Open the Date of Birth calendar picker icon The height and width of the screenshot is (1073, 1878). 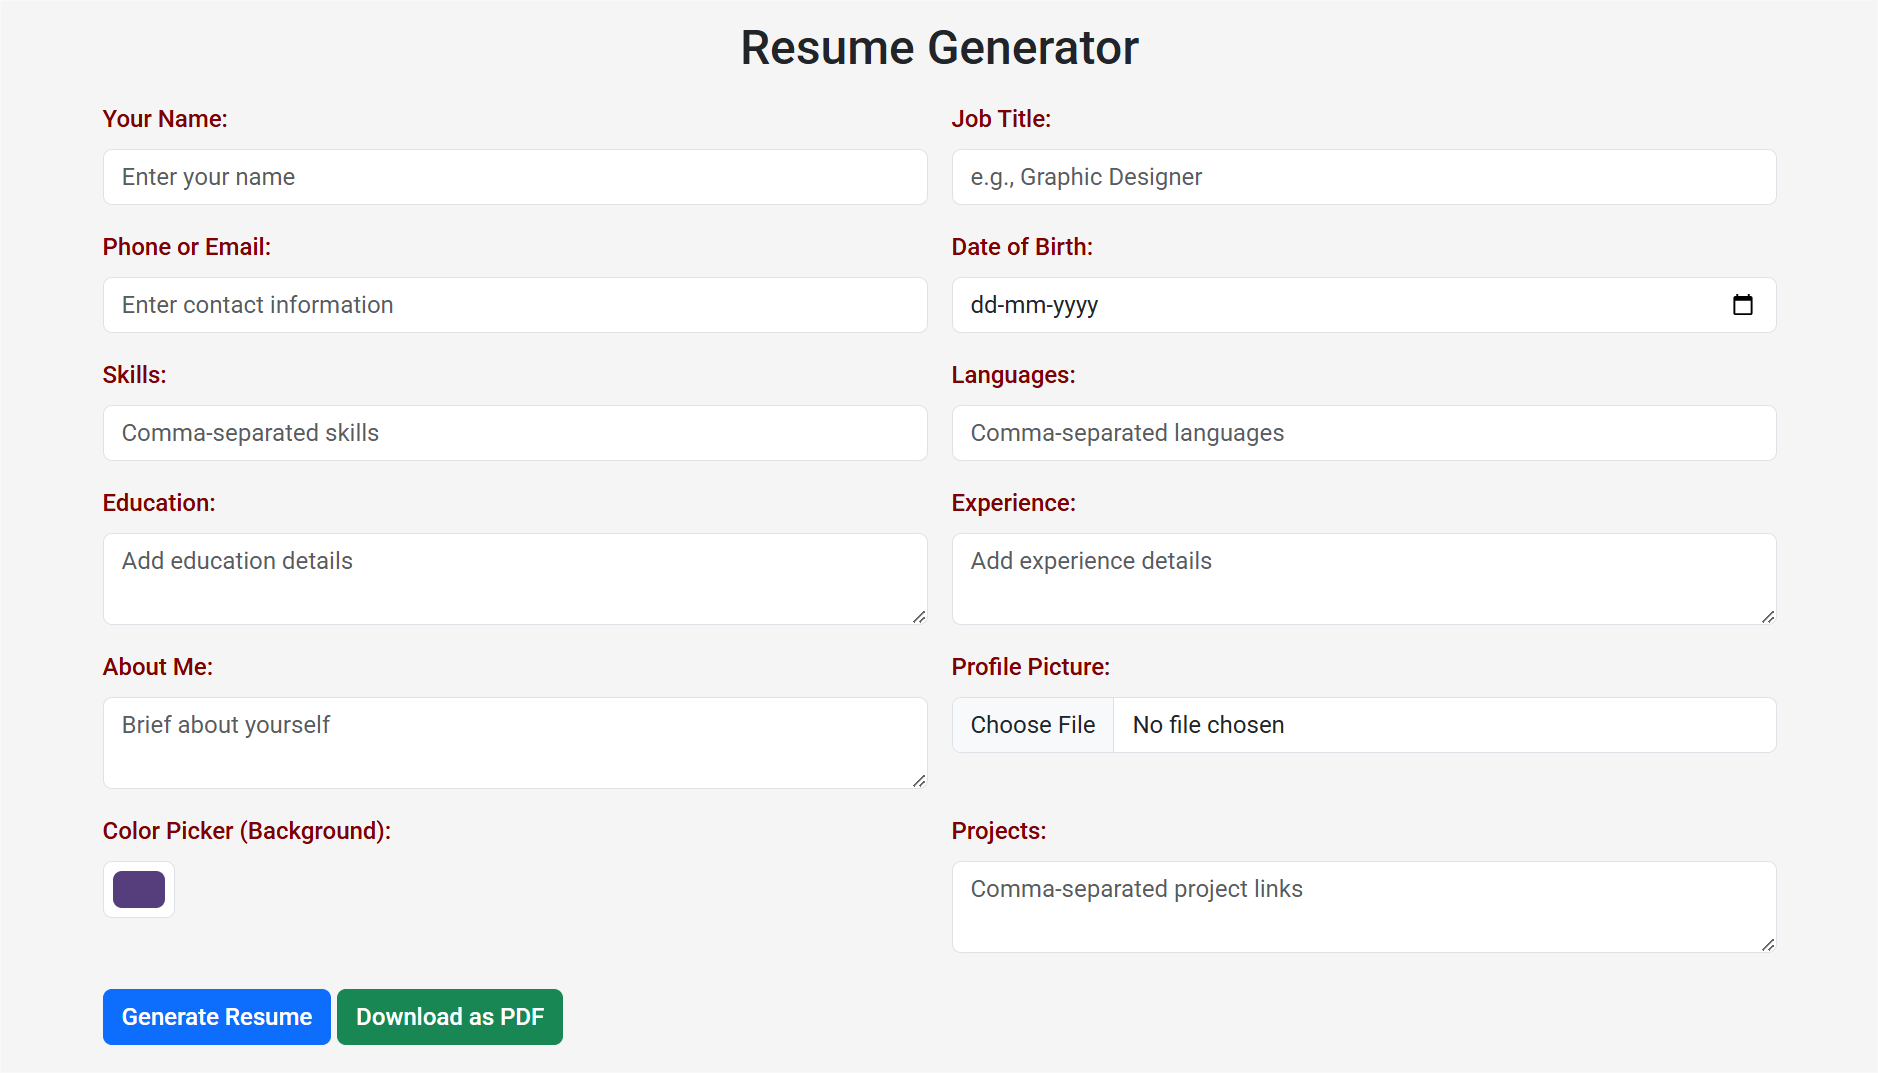point(1742,305)
